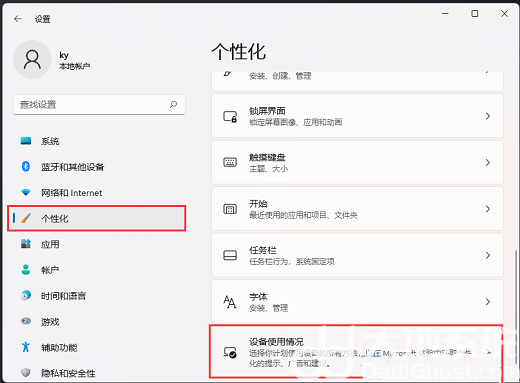Click the 系统 monitor icon
Image resolution: width=520 pixels, height=383 pixels.
(26, 141)
